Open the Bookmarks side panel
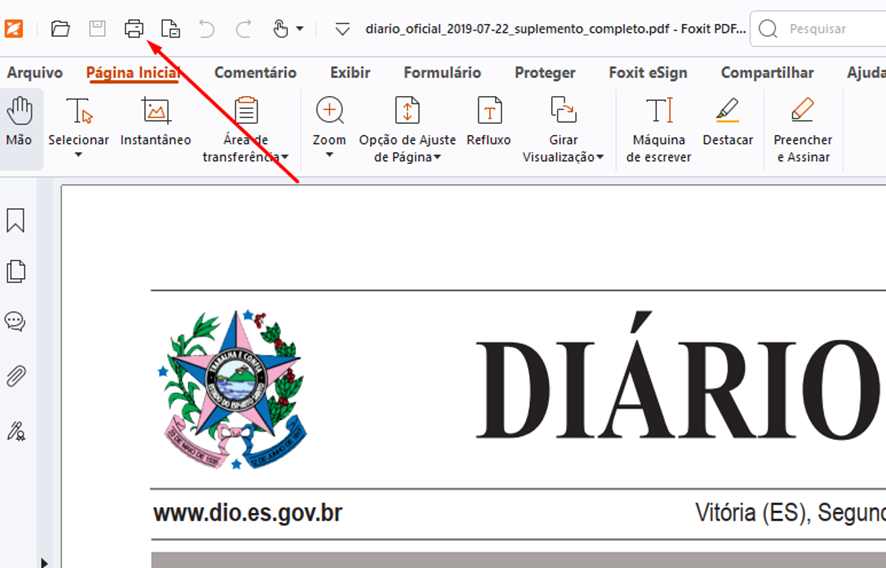 (x=16, y=220)
